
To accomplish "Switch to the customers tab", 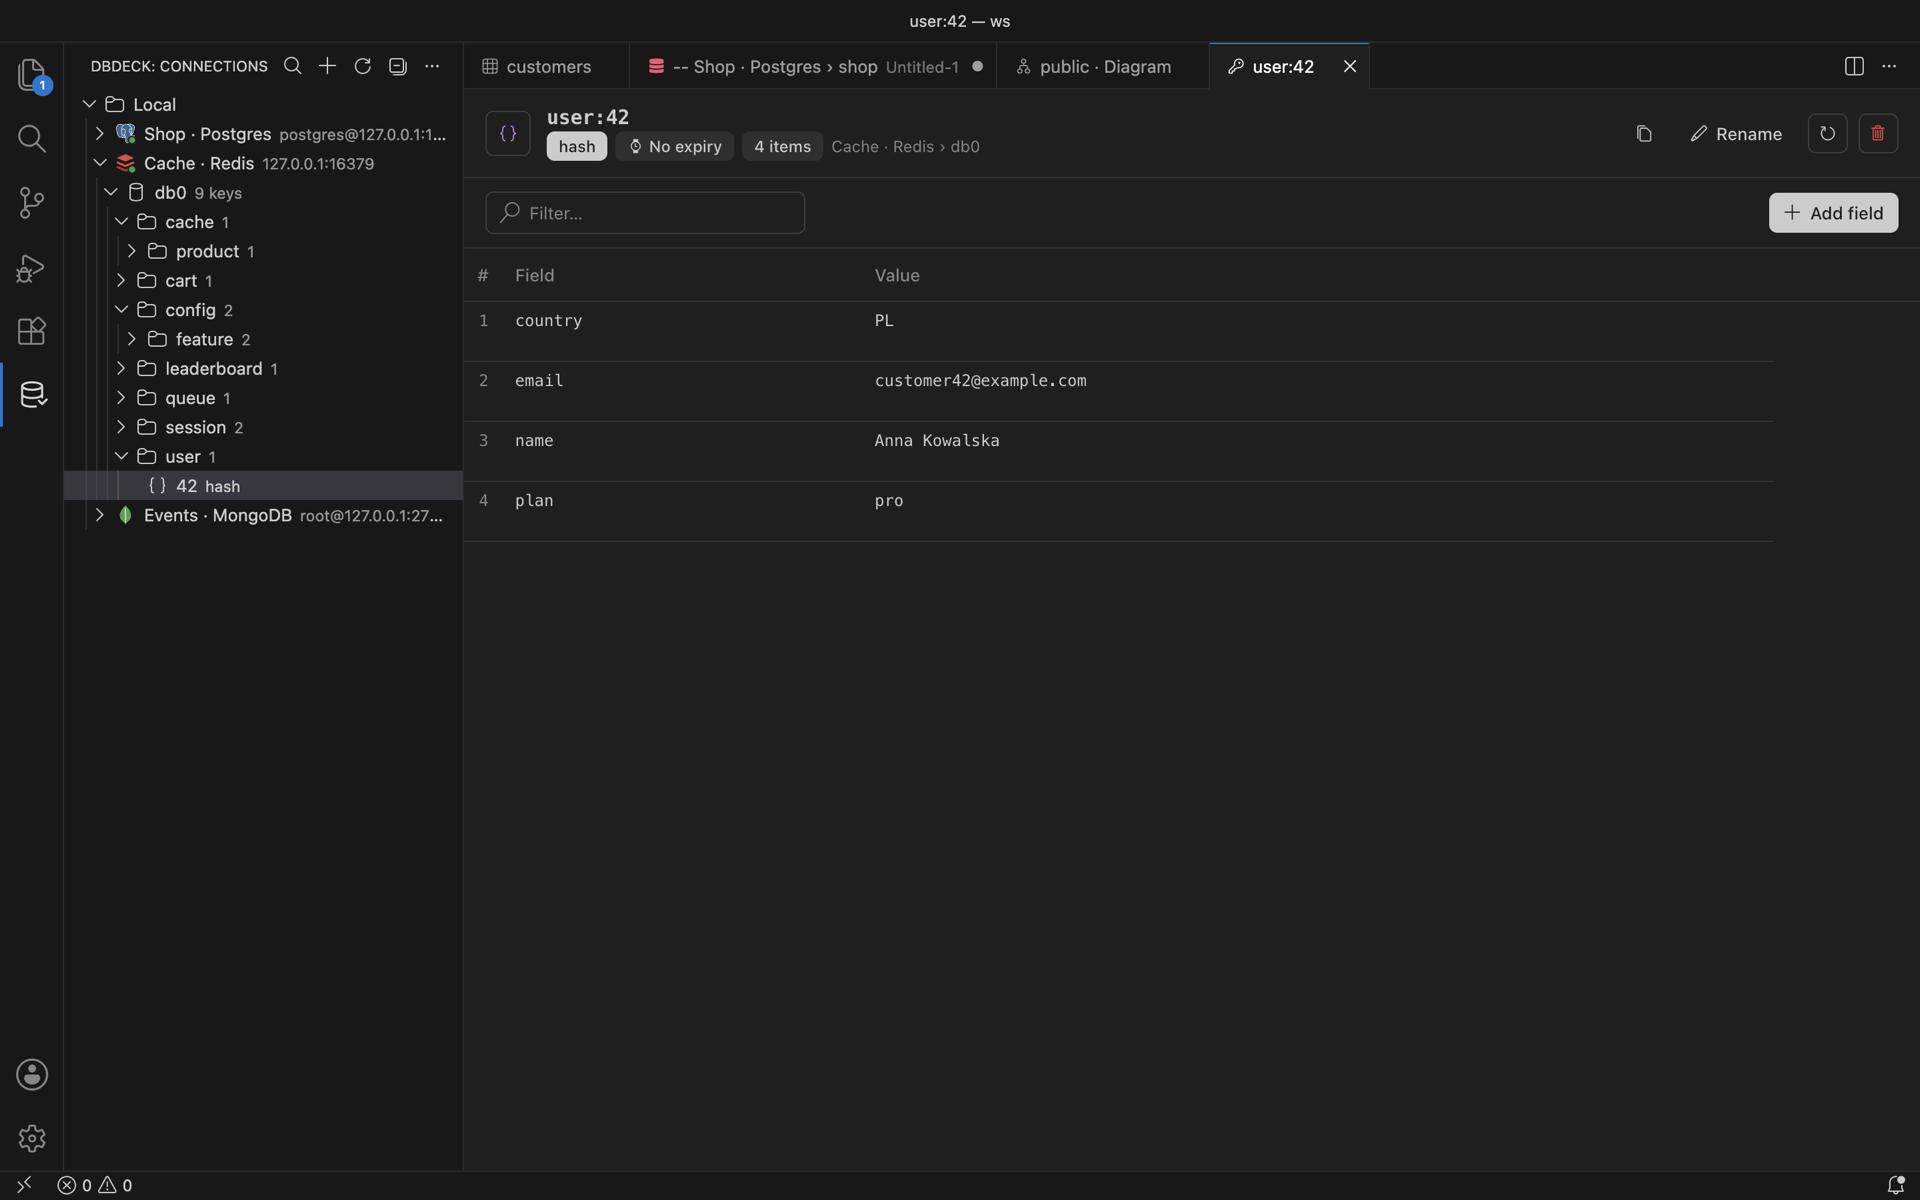I will coord(546,66).
